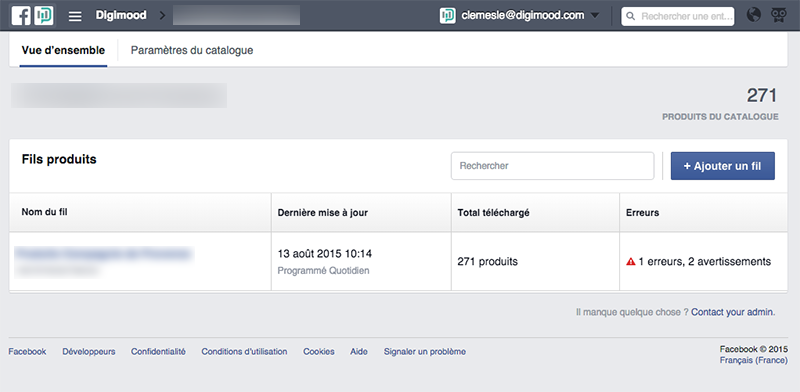Click the 'PRODUITS DU CATALOGUE' label
The image size is (800, 392).
pyautogui.click(x=720, y=117)
